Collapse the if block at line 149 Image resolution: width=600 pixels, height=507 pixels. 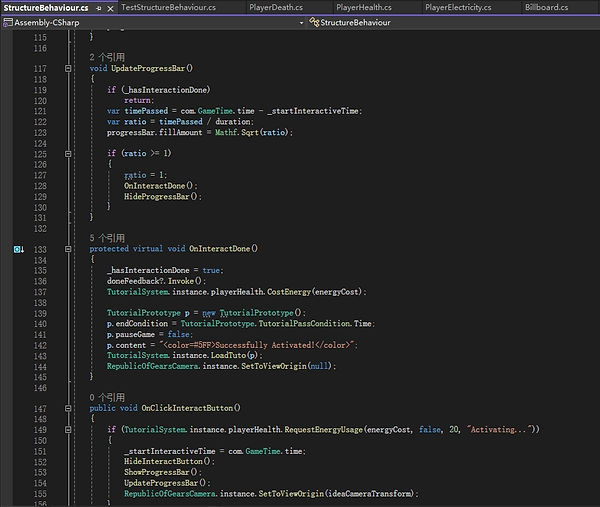coord(68,430)
